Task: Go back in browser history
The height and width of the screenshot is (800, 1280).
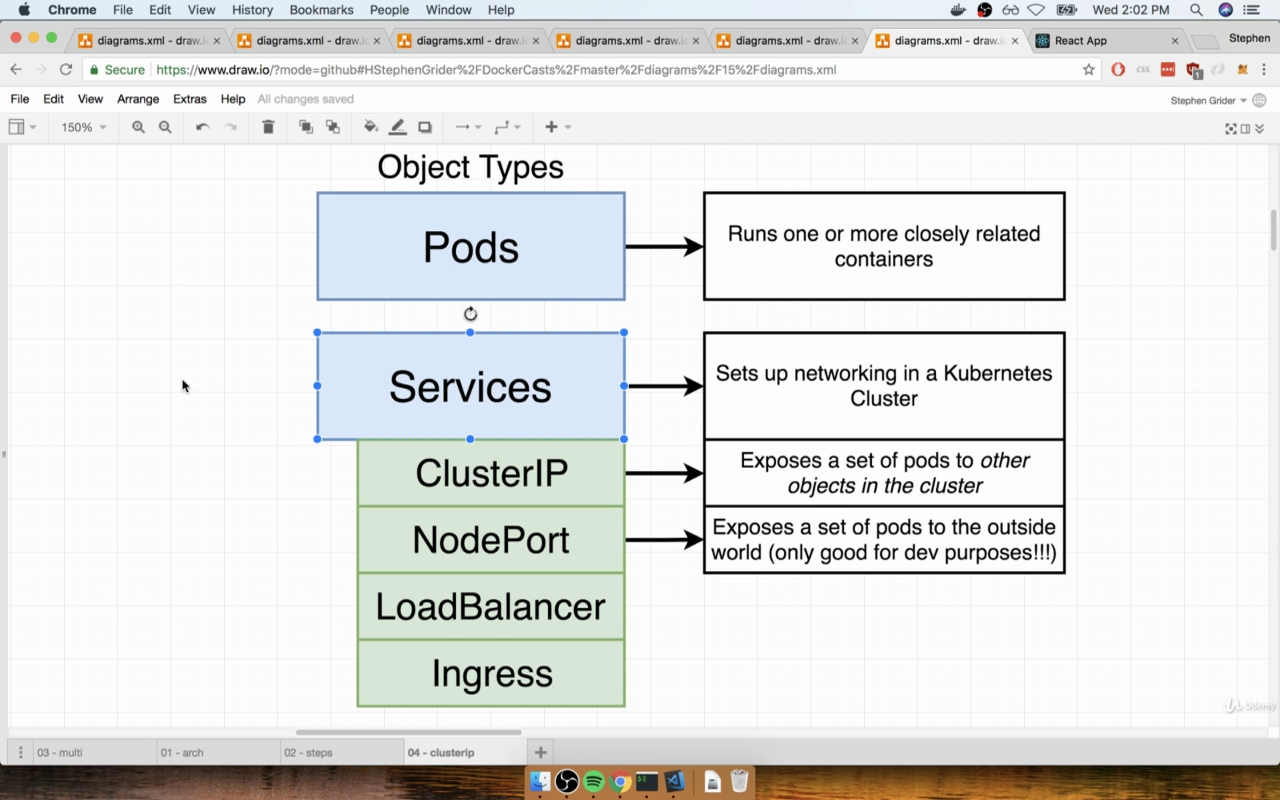Action: [16, 70]
